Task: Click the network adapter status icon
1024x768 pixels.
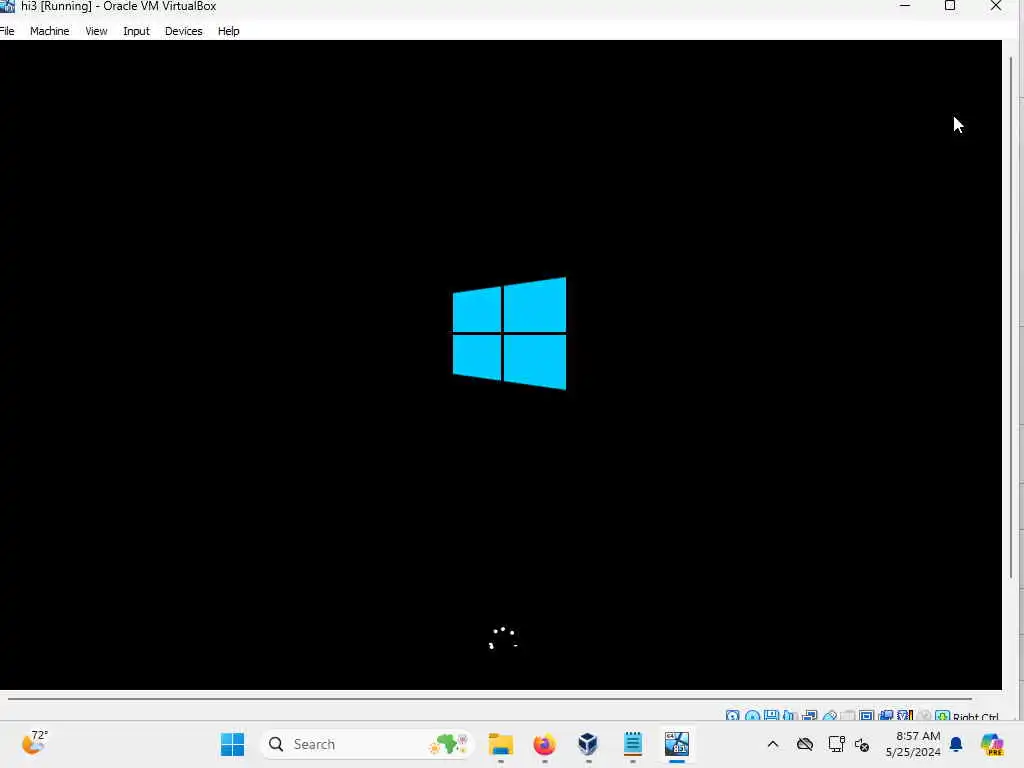Action: click(x=810, y=715)
